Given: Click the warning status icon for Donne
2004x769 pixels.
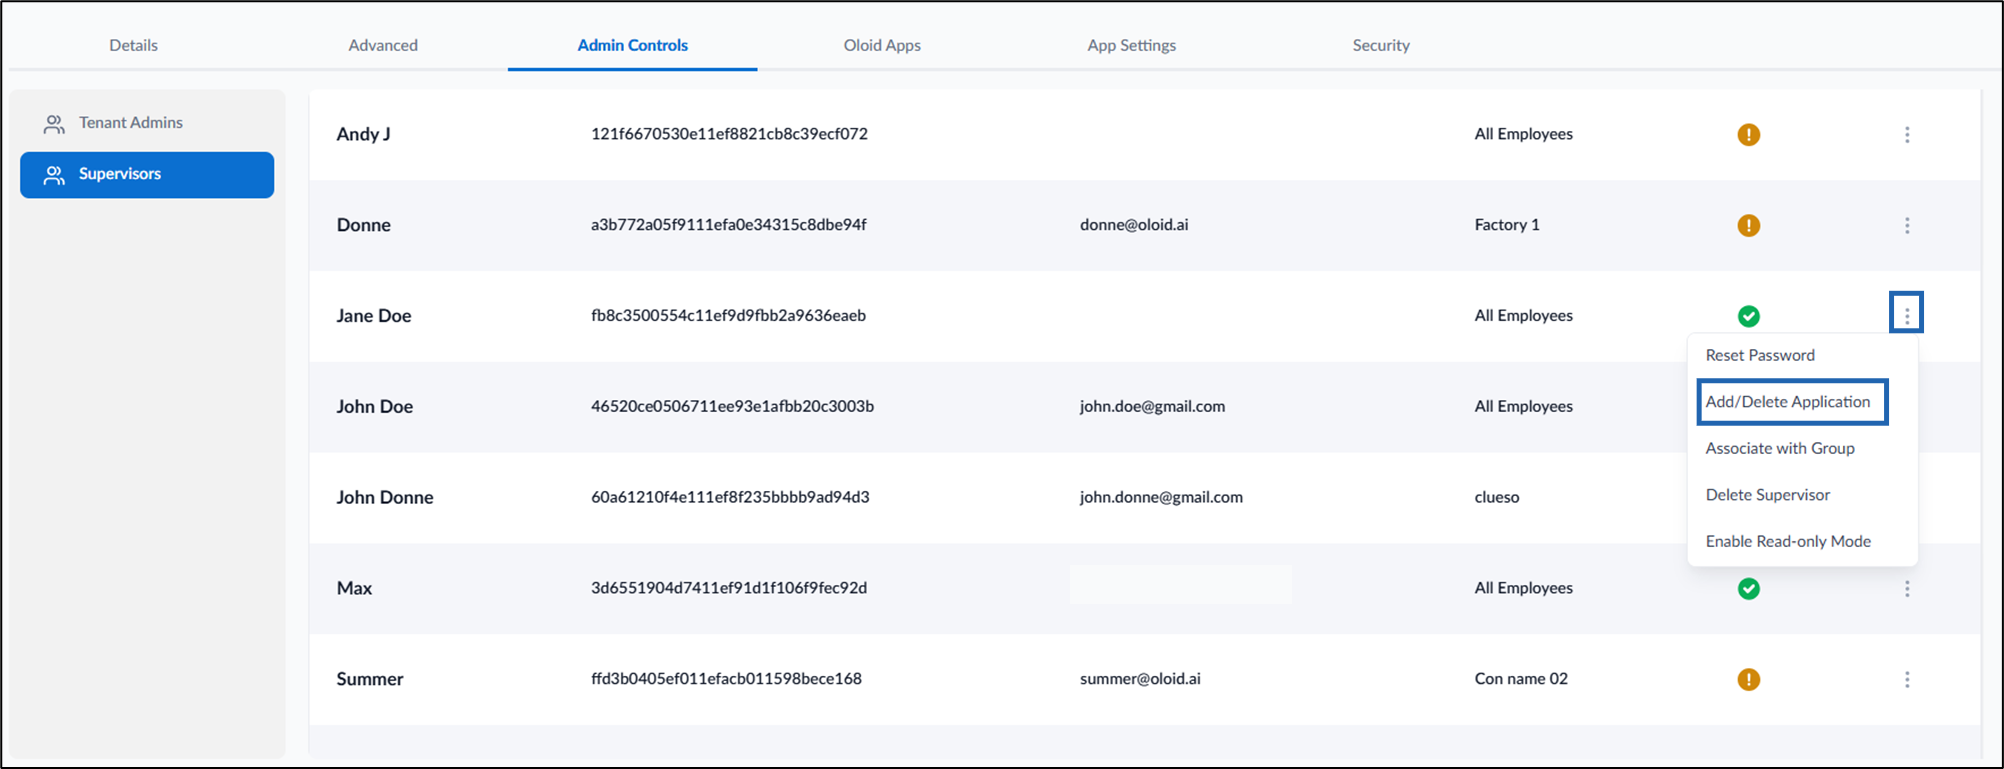Looking at the screenshot, I should [1748, 225].
